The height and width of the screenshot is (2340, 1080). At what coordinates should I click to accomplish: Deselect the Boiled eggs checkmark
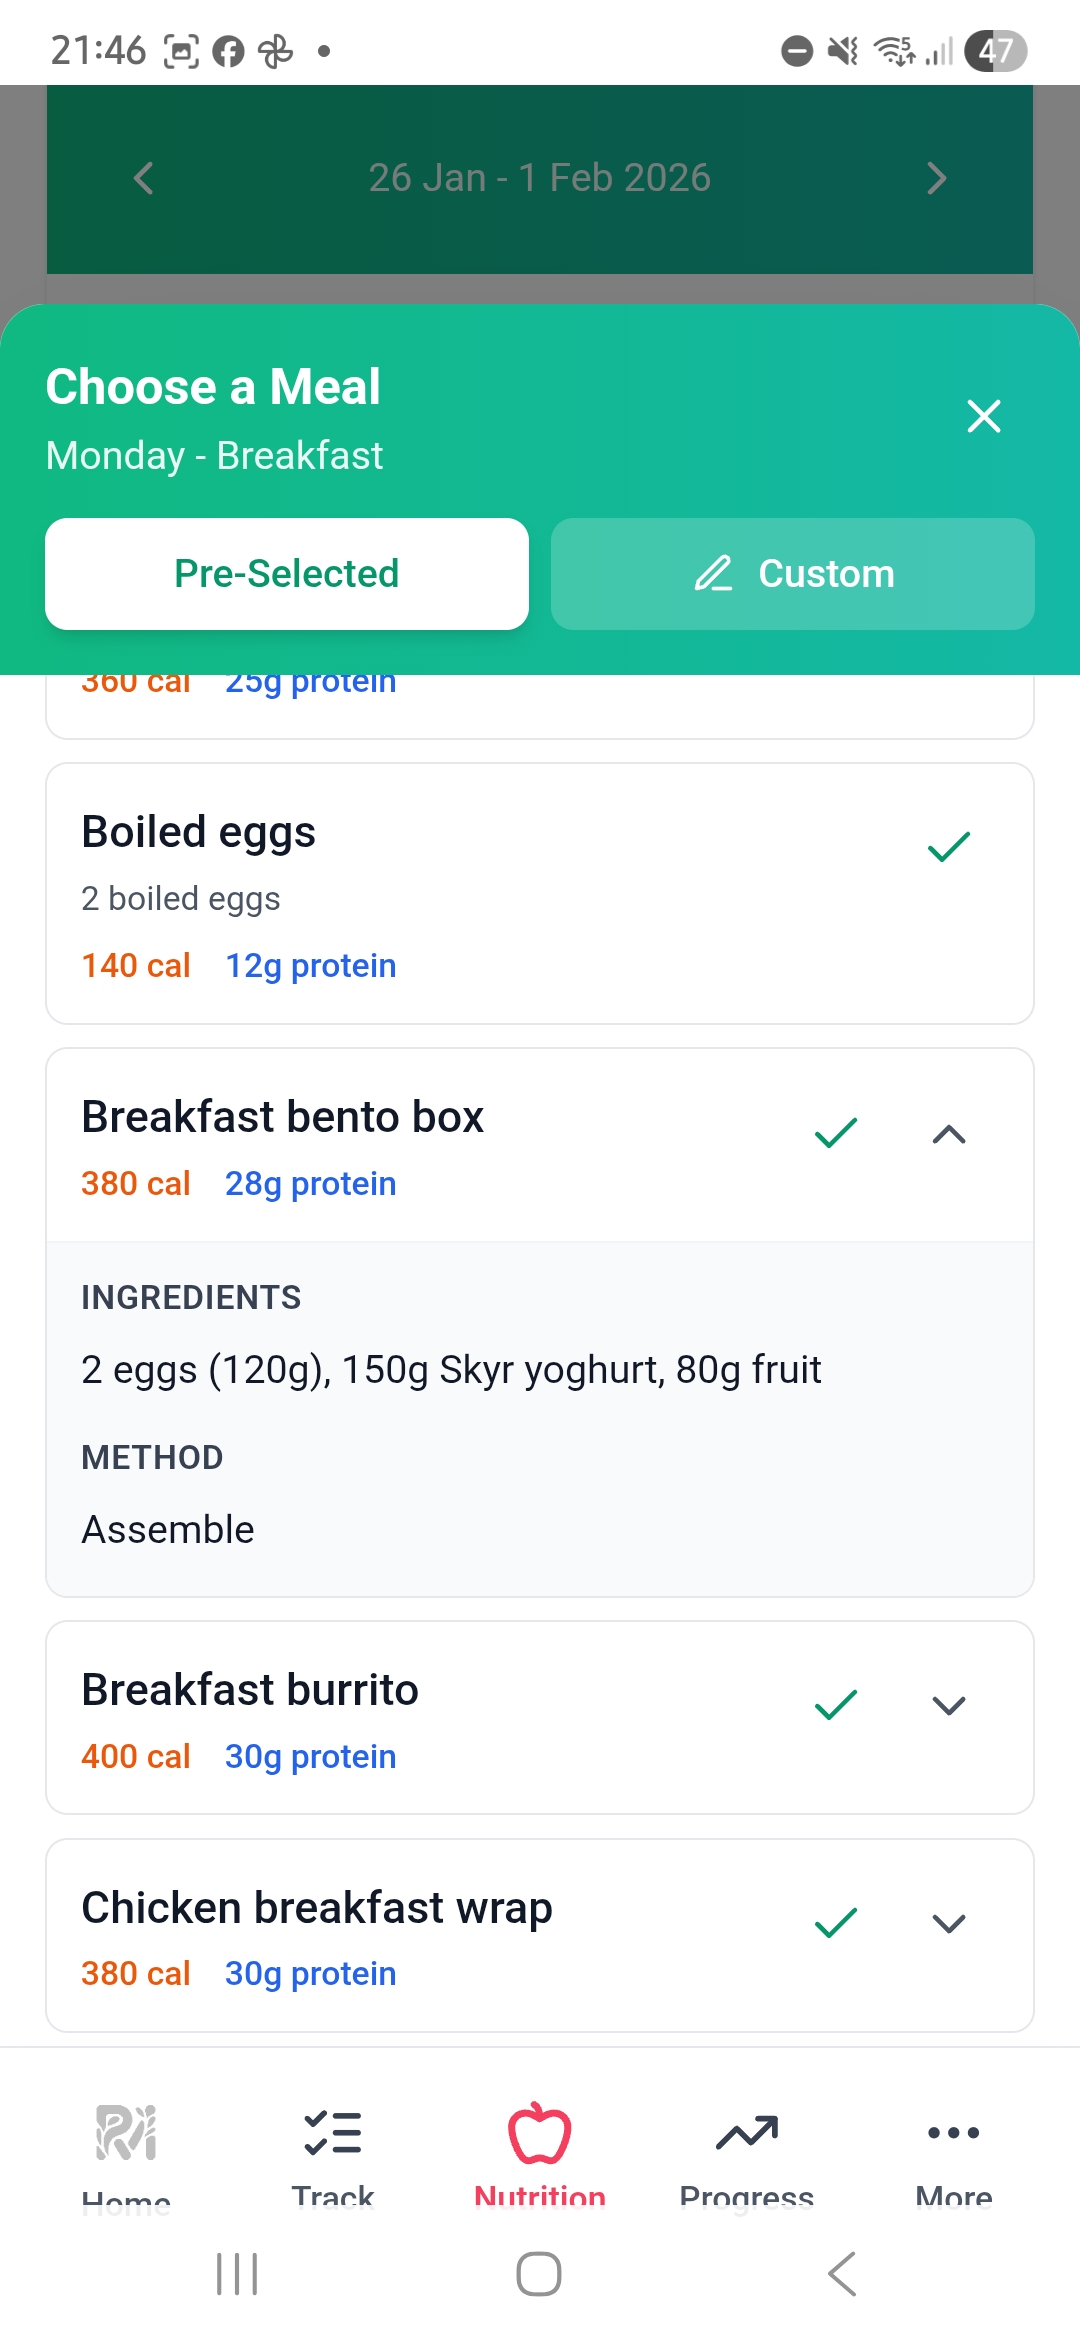[x=947, y=846]
